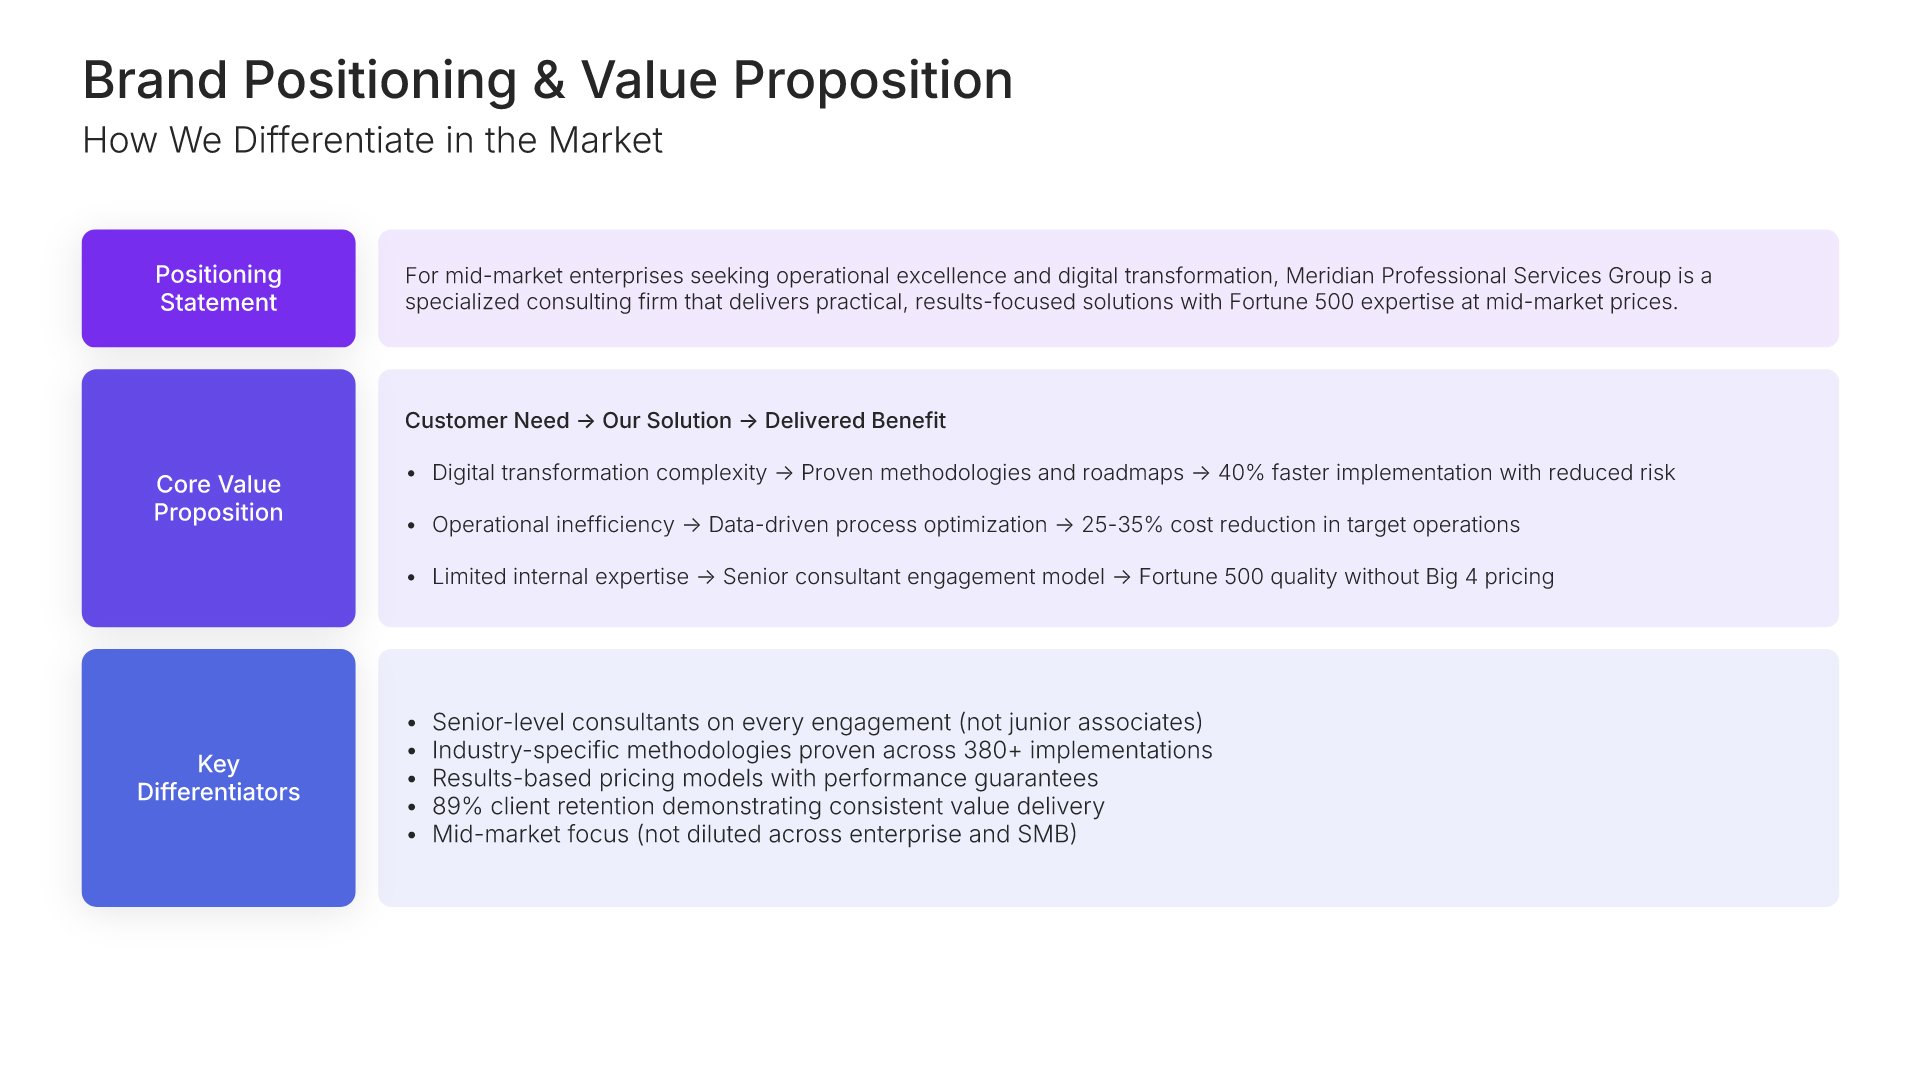The height and width of the screenshot is (1080, 1920).
Task: Click the arrow before "40% faster implementation"
Action: (x=1201, y=473)
